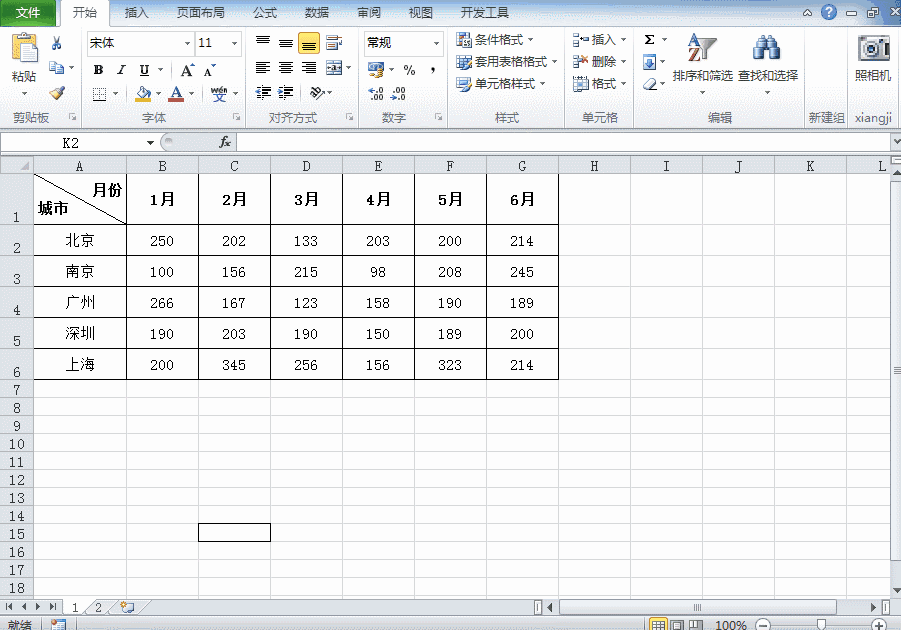This screenshot has width=901, height=630.
Task: Open number format dropdown (常规)
Action: (437, 43)
